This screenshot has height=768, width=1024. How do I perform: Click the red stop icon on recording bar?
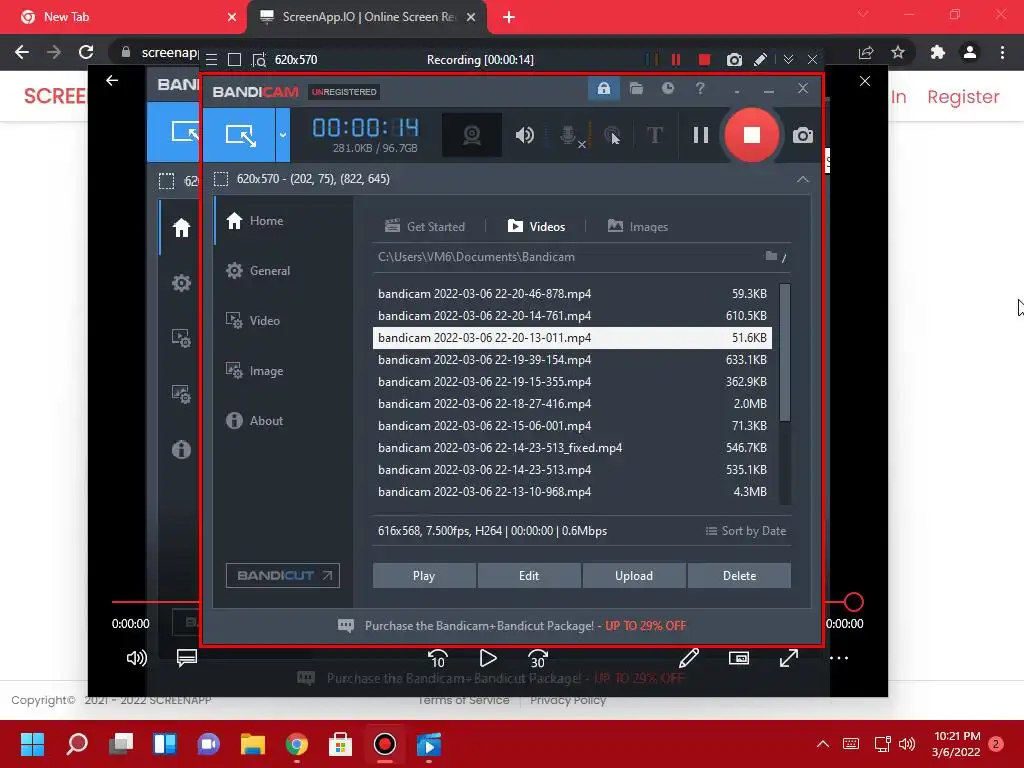704,60
